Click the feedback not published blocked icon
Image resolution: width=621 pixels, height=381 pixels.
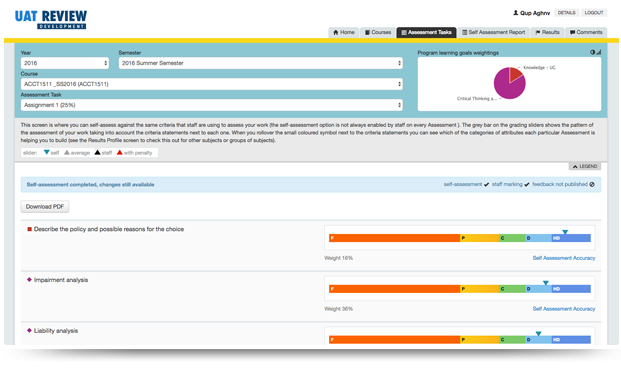point(592,185)
